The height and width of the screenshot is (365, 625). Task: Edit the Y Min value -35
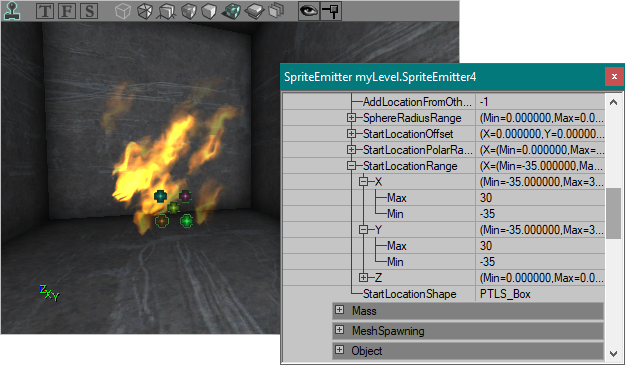pos(540,261)
